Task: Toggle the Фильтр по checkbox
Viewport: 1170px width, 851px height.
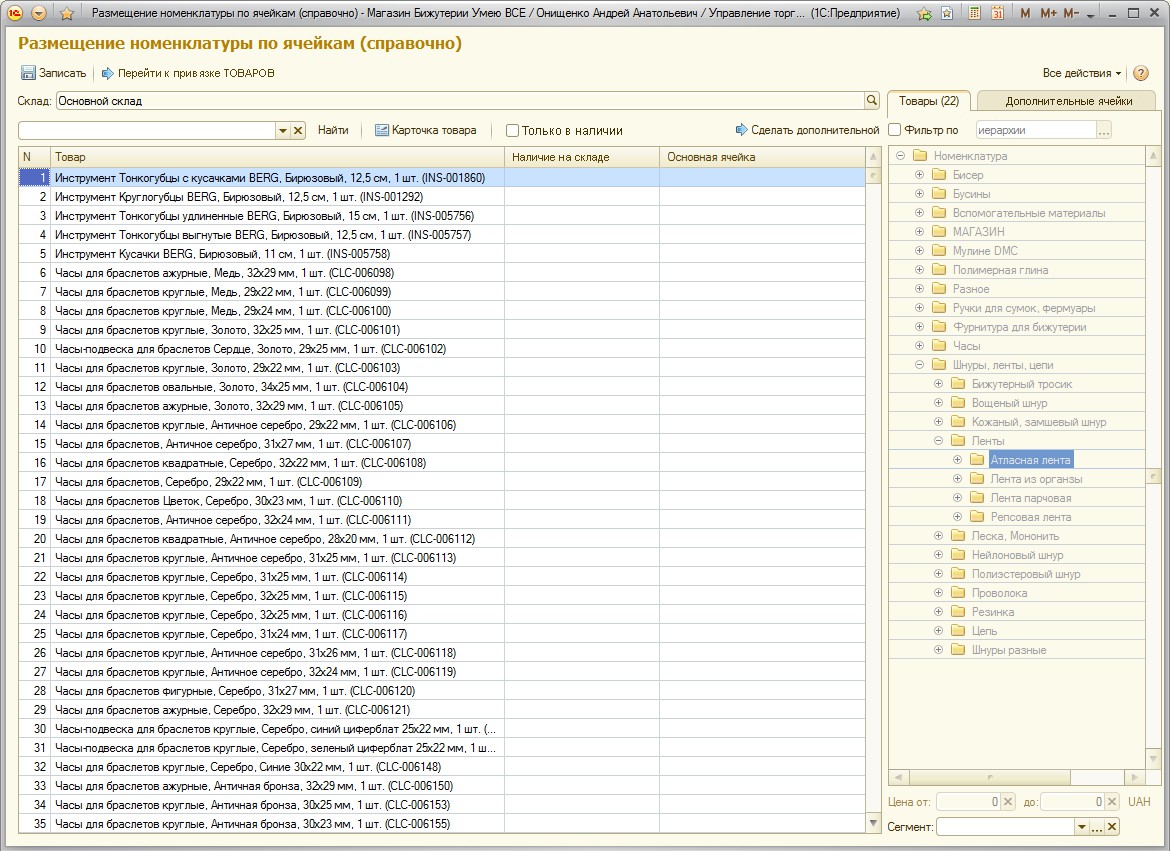Action: tap(895, 130)
